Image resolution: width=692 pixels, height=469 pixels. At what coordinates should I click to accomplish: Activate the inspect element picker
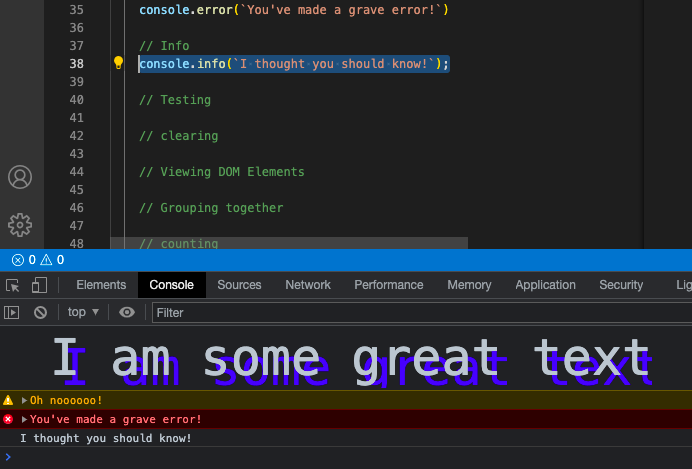[13, 285]
